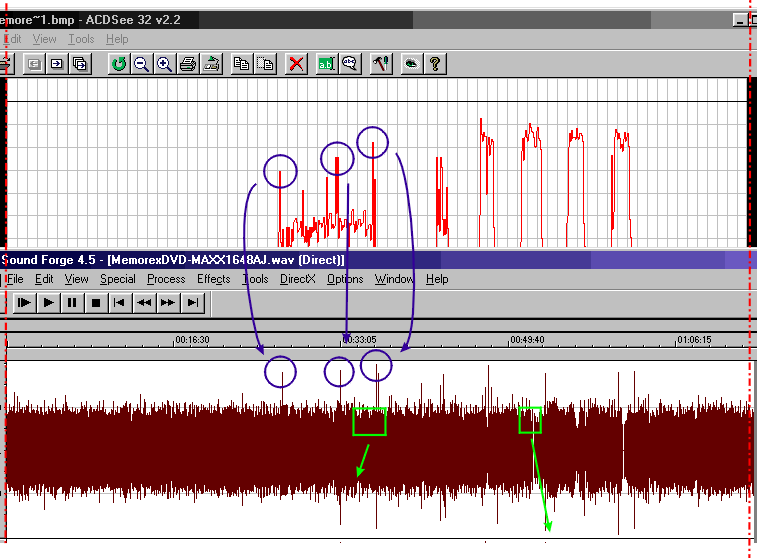Open Sound Forge Effects menu

(213, 279)
